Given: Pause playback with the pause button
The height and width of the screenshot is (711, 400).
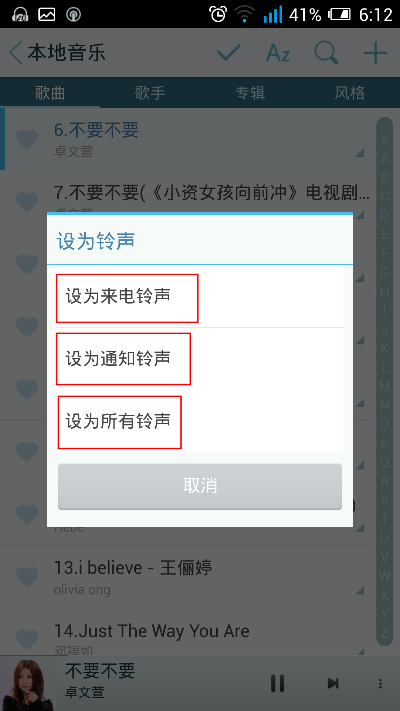Looking at the screenshot, I should tap(278, 683).
